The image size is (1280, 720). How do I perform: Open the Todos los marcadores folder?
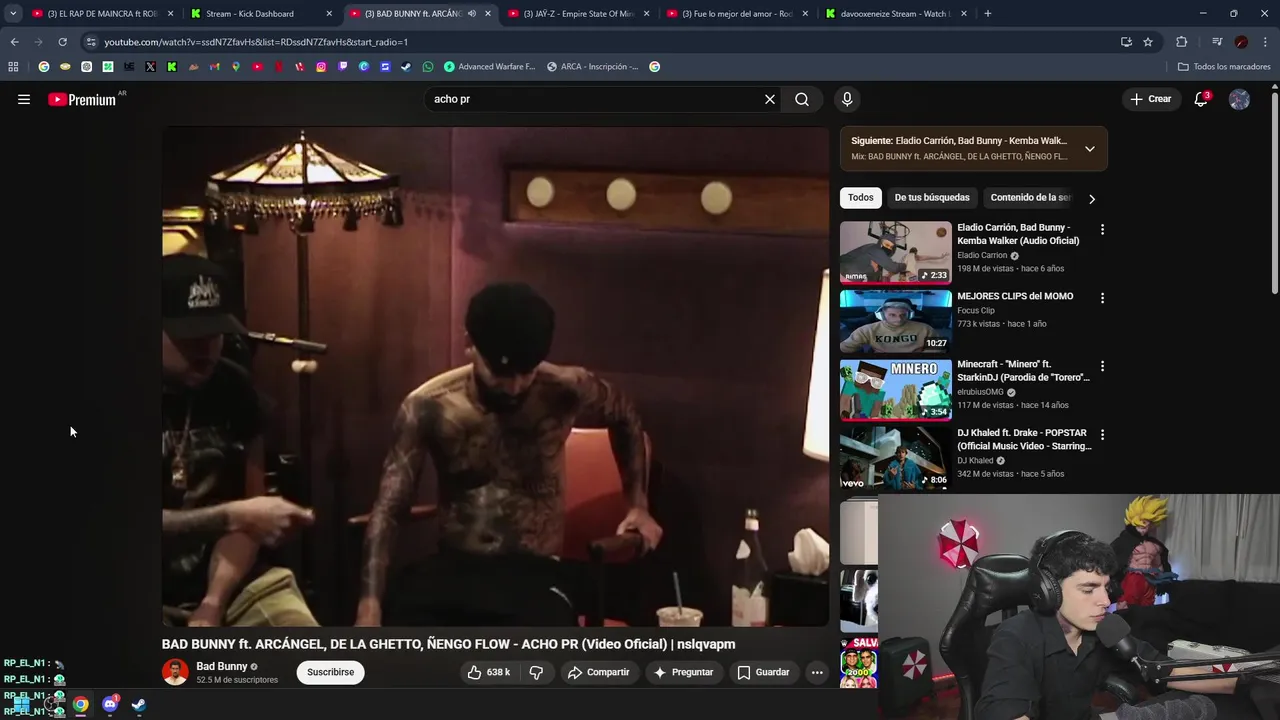1224,67
